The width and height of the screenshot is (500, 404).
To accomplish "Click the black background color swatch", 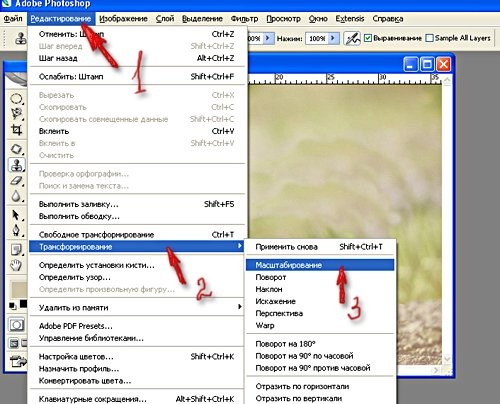I will click(23, 304).
